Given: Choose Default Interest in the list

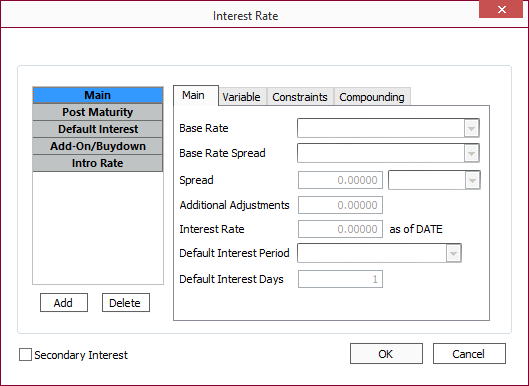Looking at the screenshot, I should pyautogui.click(x=98, y=129).
